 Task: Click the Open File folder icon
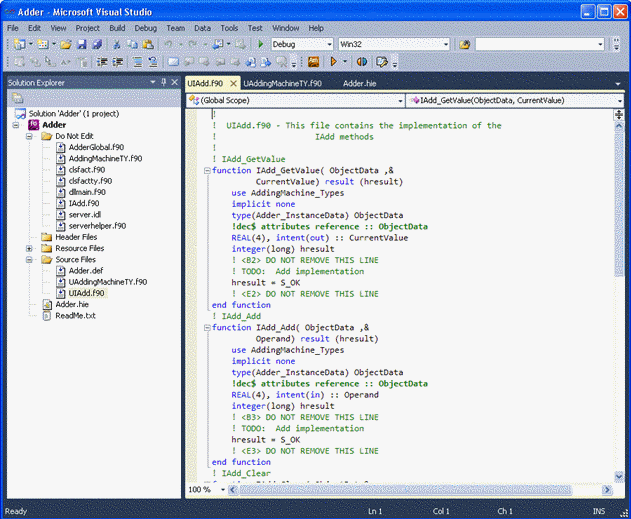pyautogui.click(x=66, y=44)
